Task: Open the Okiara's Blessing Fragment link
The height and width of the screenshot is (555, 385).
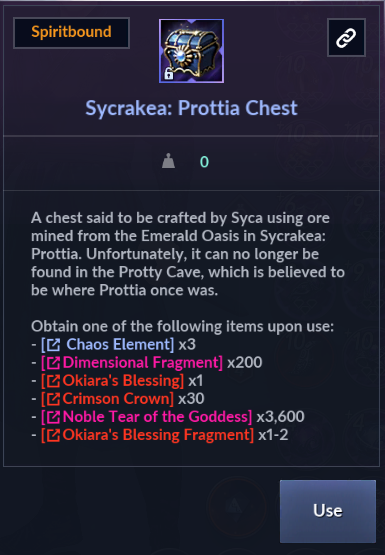Action: pos(147,435)
